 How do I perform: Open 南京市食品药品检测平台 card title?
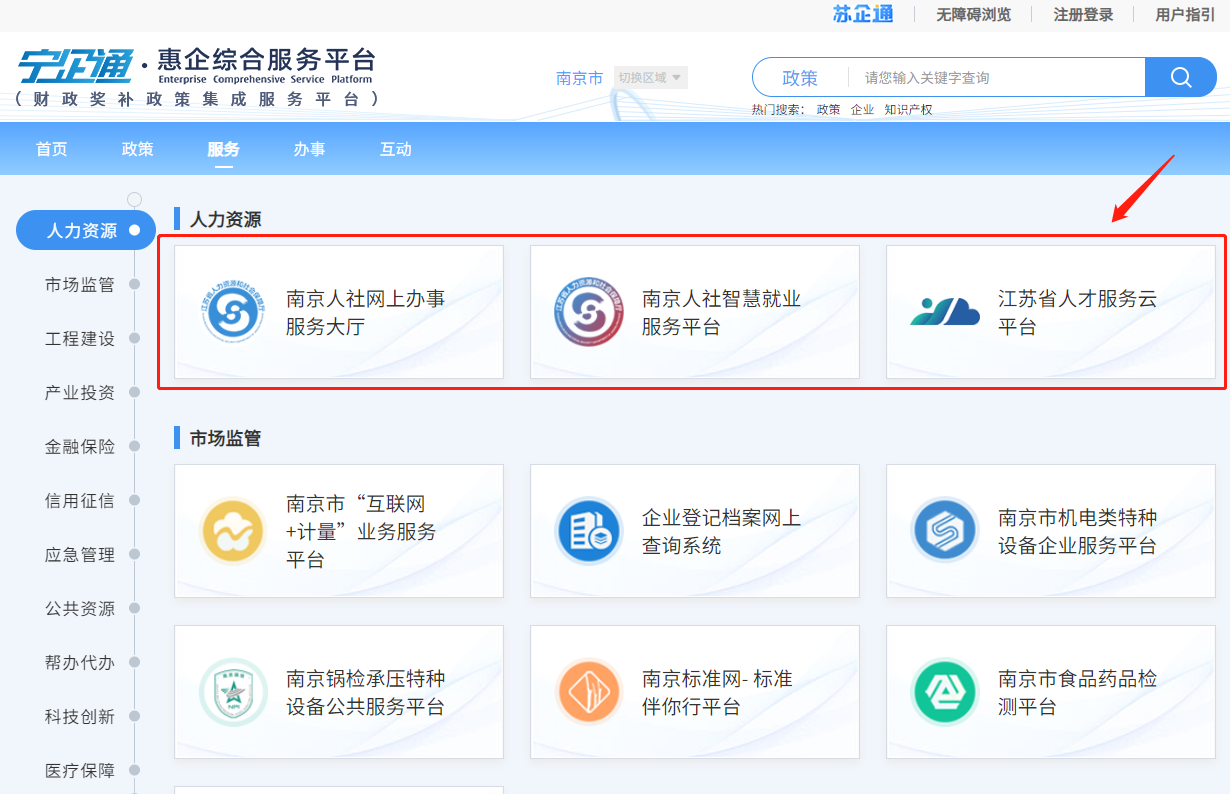click(1078, 692)
